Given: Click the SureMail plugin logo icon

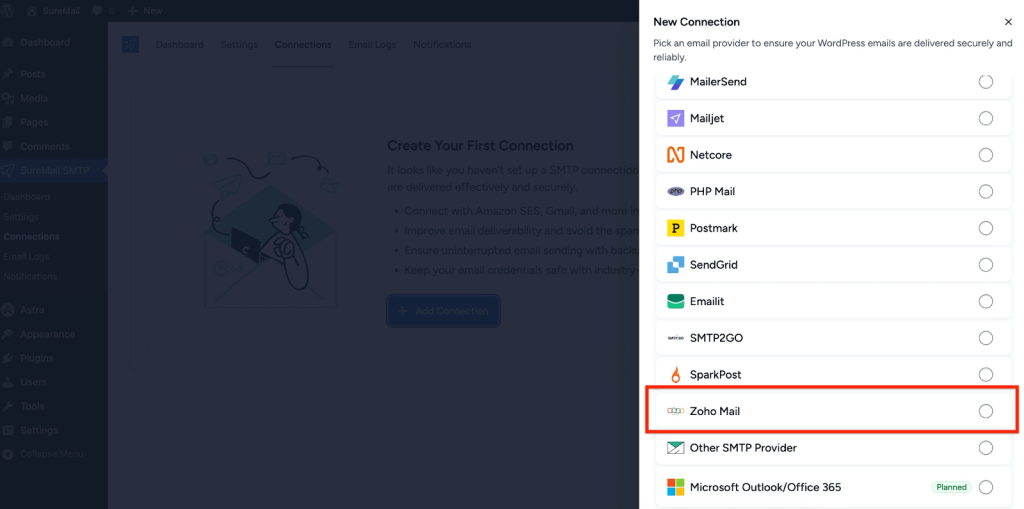Looking at the screenshot, I should (x=131, y=44).
